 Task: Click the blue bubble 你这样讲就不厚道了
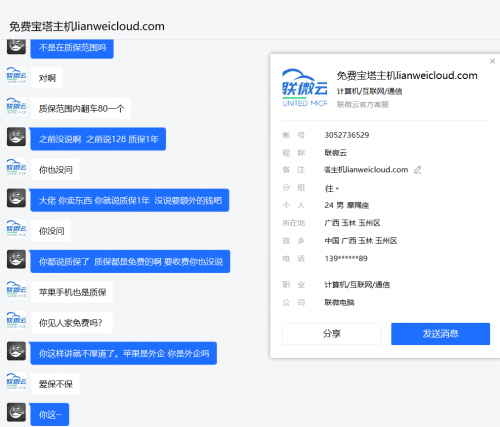coord(123,353)
